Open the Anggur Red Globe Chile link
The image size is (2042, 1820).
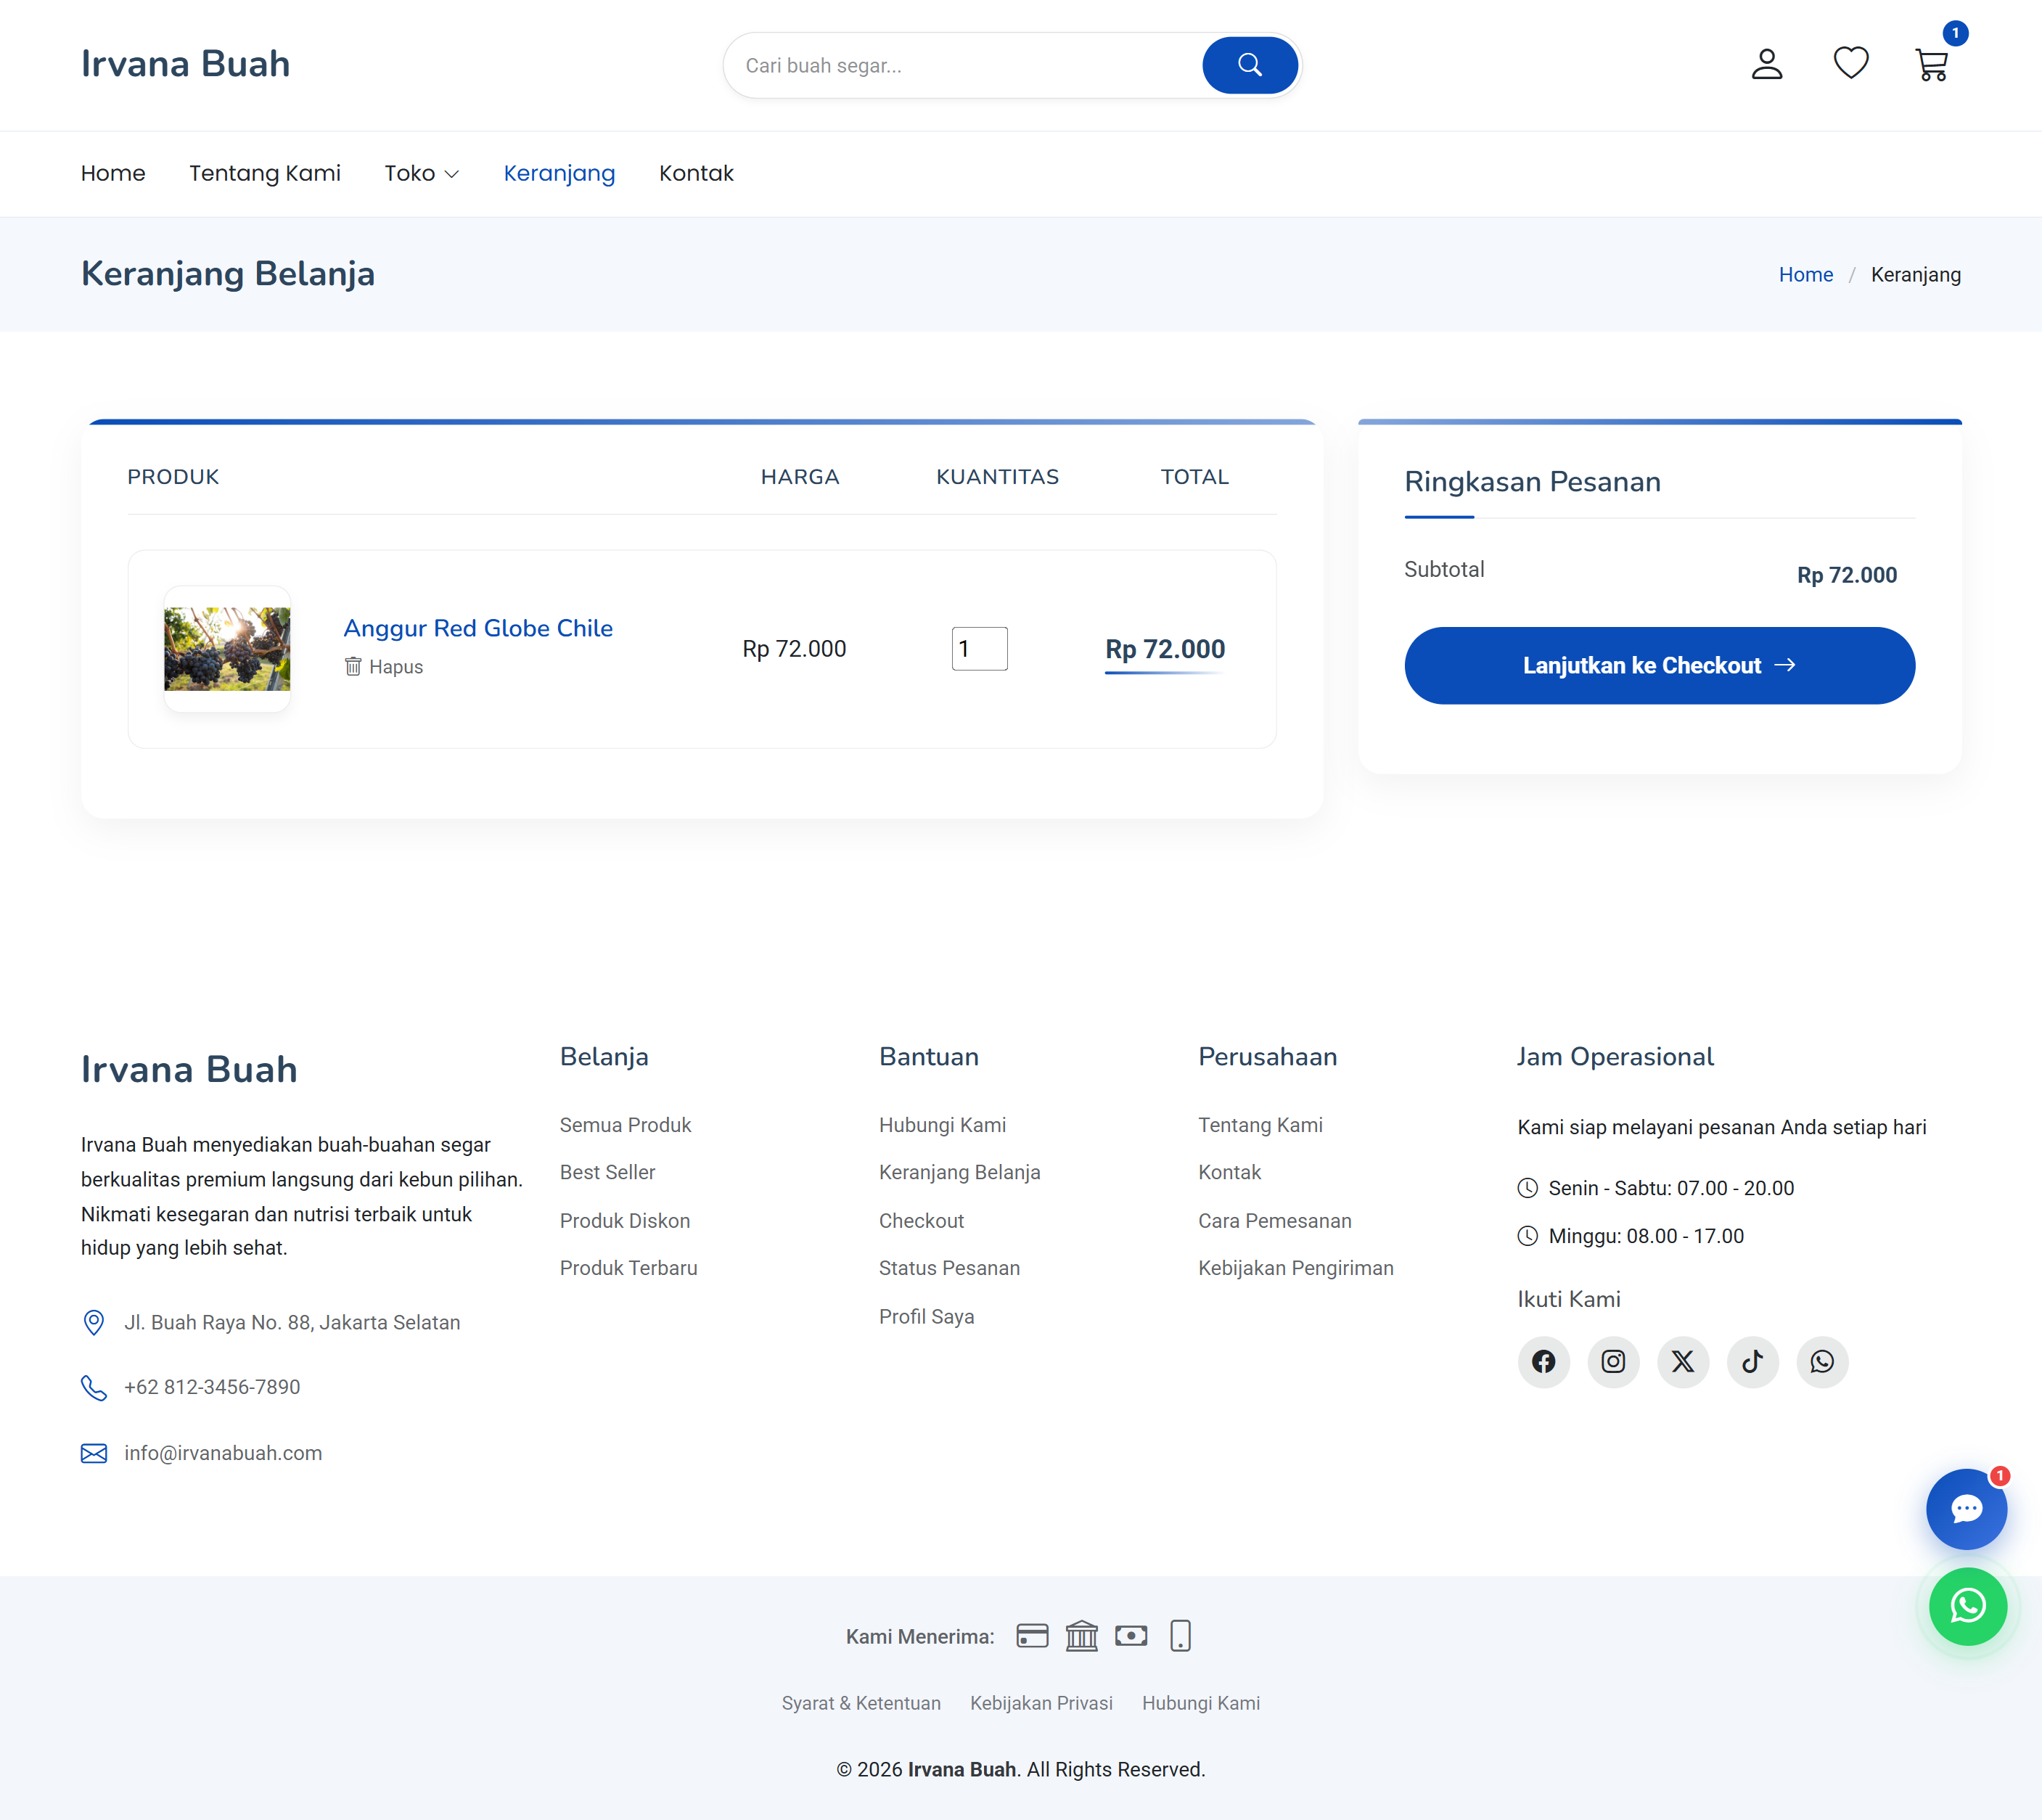[478, 628]
